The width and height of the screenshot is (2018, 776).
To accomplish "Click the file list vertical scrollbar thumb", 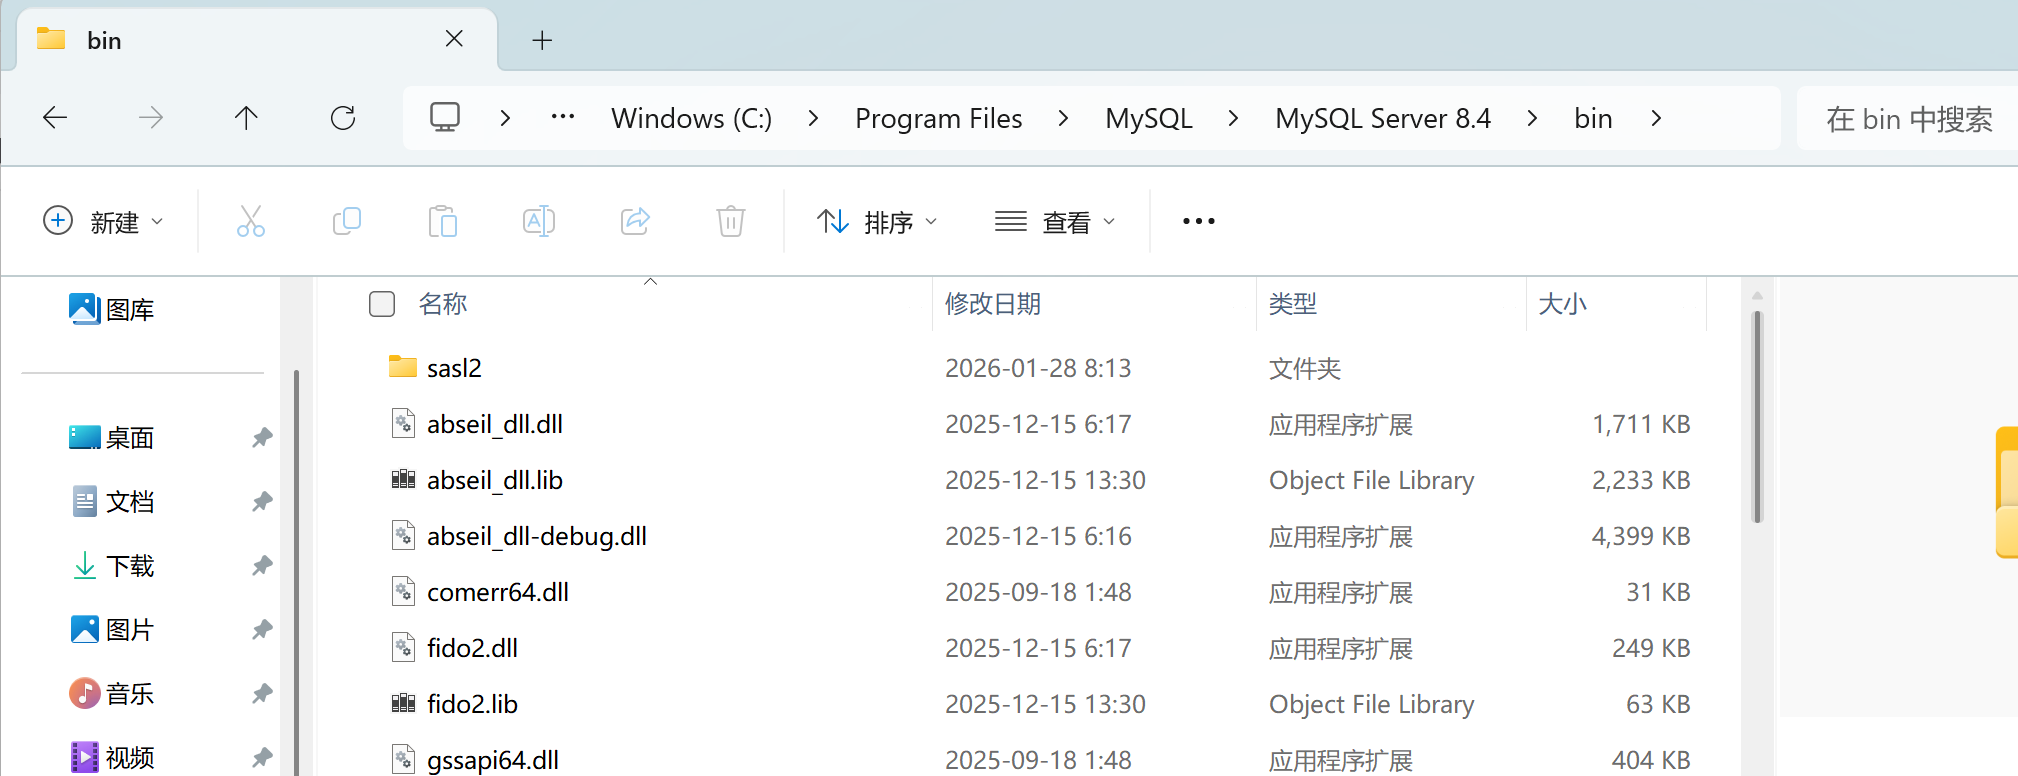I will coord(1757,417).
